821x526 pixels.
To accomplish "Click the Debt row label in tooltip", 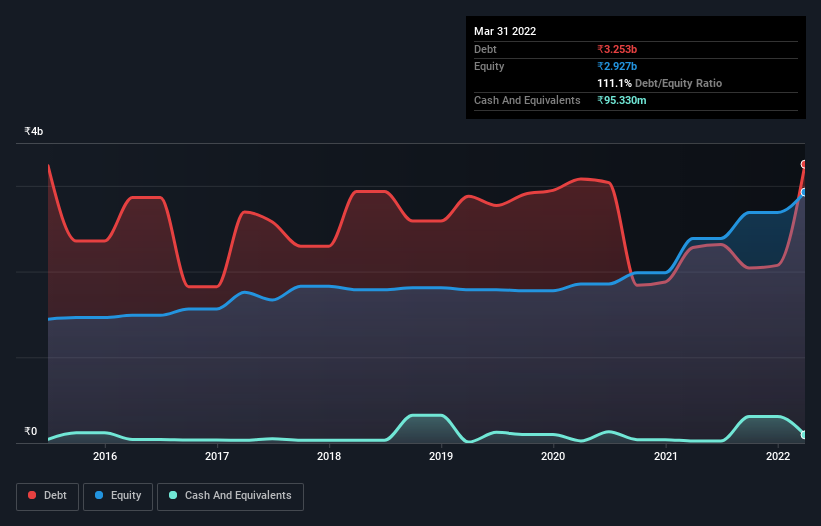I will click(485, 49).
